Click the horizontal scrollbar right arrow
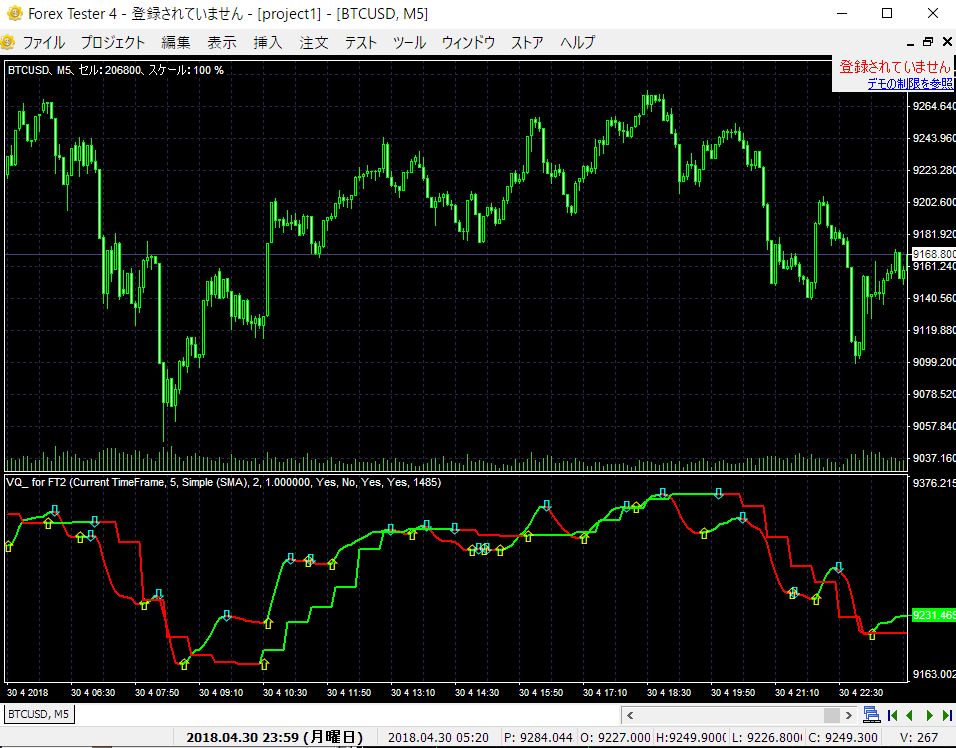956x748 pixels. tap(847, 715)
